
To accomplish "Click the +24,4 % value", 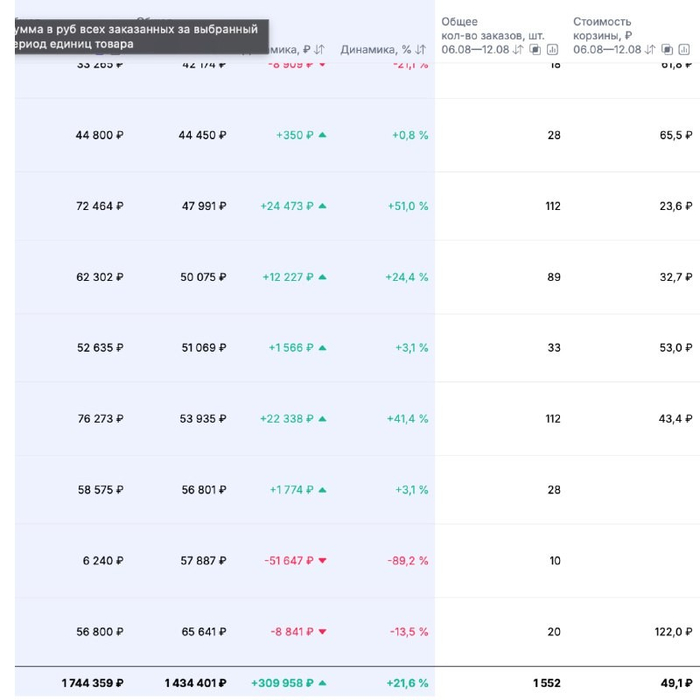I will coord(407,277).
